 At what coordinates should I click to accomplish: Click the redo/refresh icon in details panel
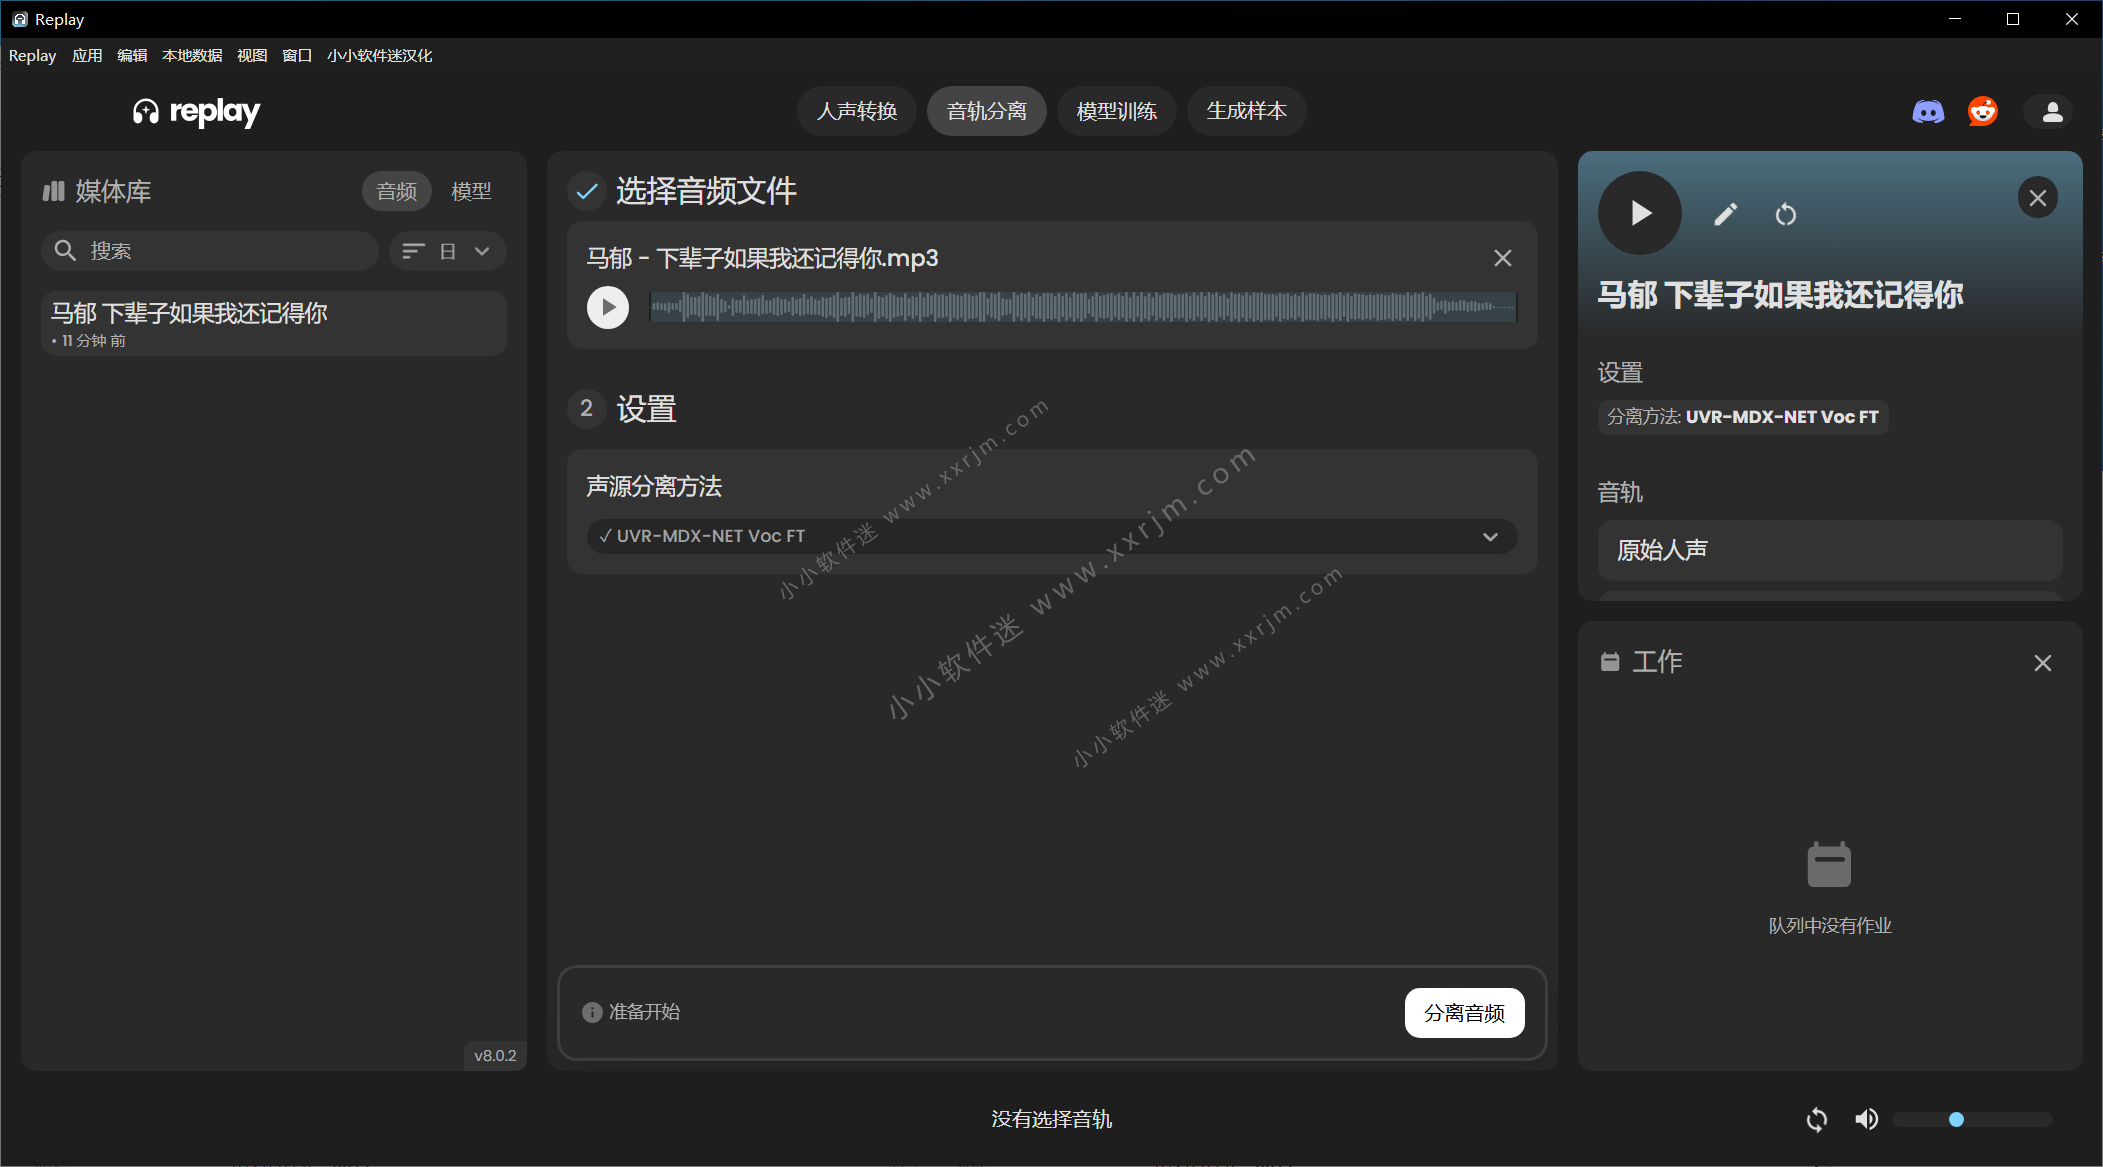1786,214
